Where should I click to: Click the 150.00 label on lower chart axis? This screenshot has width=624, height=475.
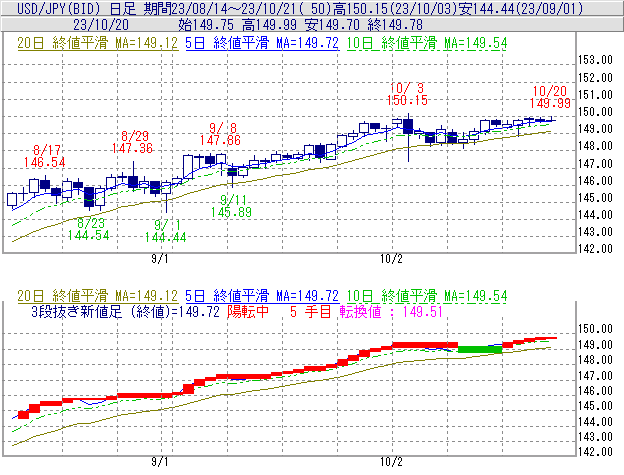595,329
